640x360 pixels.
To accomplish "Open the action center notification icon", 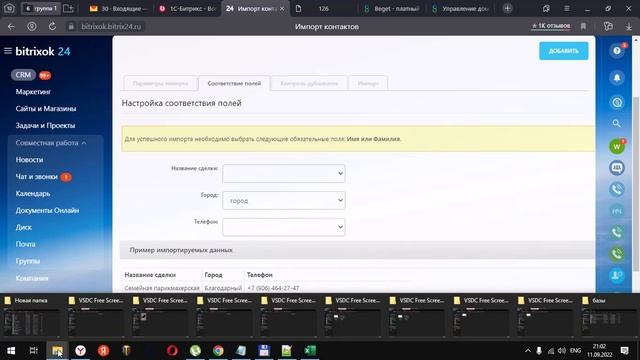I will coord(624,351).
